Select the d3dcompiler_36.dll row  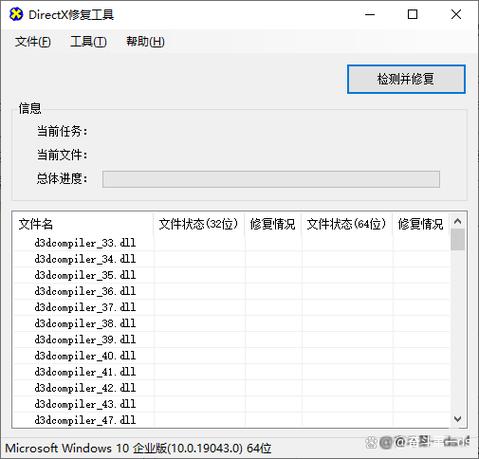232,291
